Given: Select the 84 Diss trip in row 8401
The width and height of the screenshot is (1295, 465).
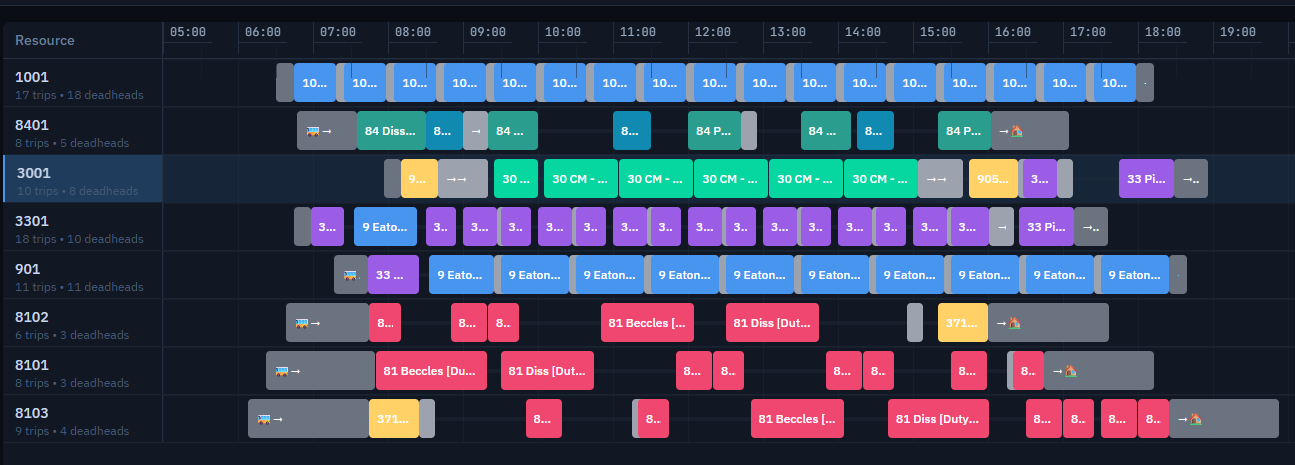Looking at the screenshot, I should 391,131.
